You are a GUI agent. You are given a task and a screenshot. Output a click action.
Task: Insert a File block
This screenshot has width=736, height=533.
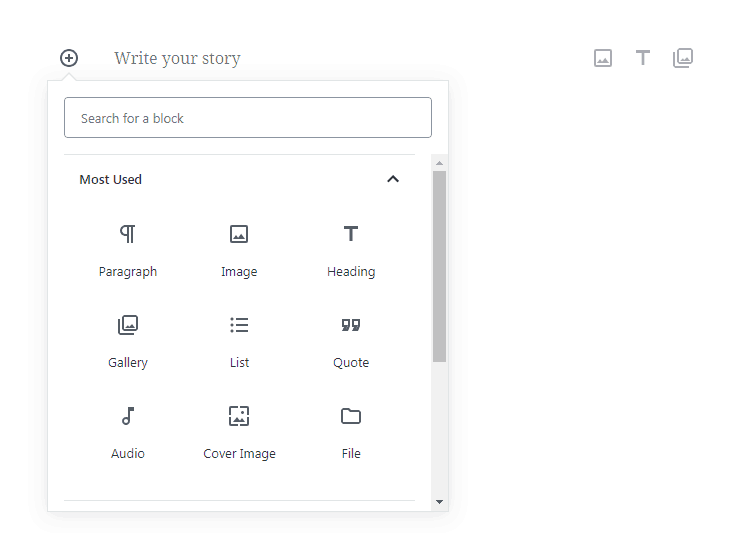tap(351, 433)
